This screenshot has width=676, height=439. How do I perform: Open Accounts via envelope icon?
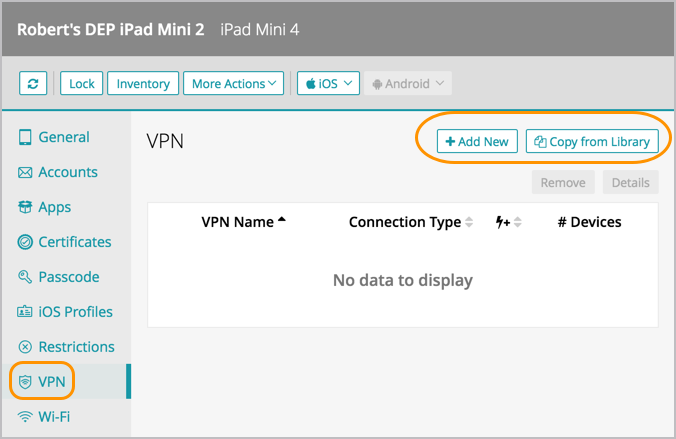25,173
